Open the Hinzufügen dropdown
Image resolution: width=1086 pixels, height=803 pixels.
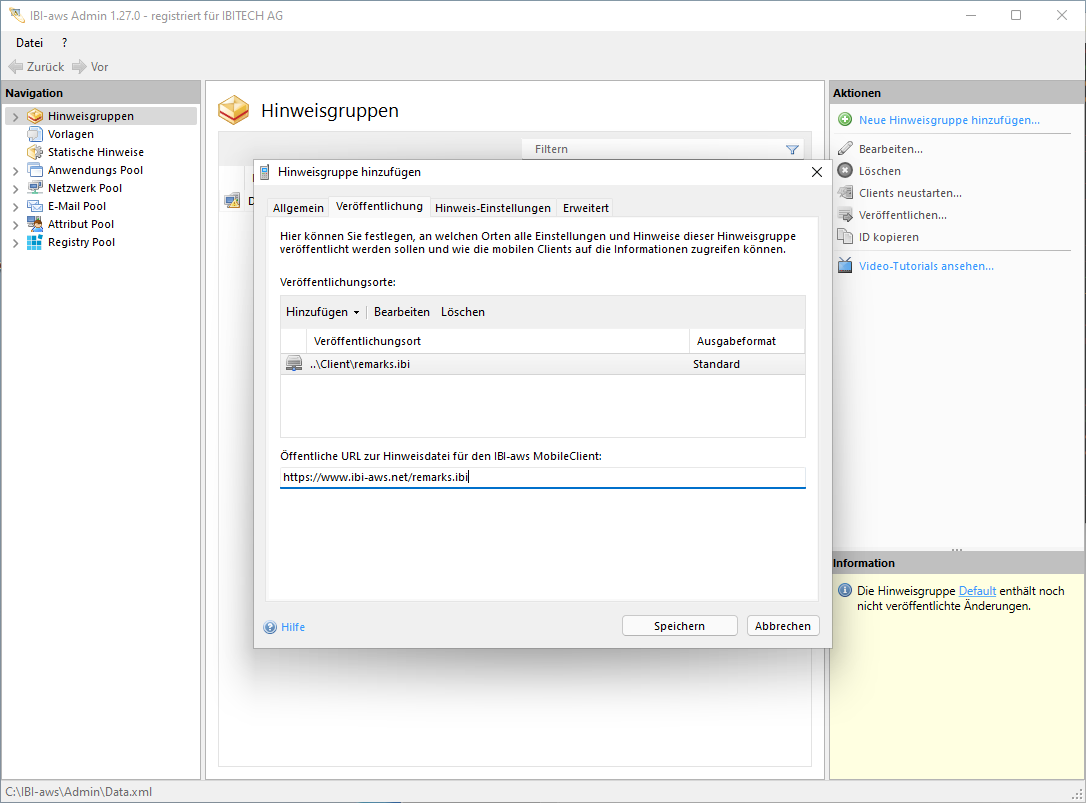click(x=323, y=312)
